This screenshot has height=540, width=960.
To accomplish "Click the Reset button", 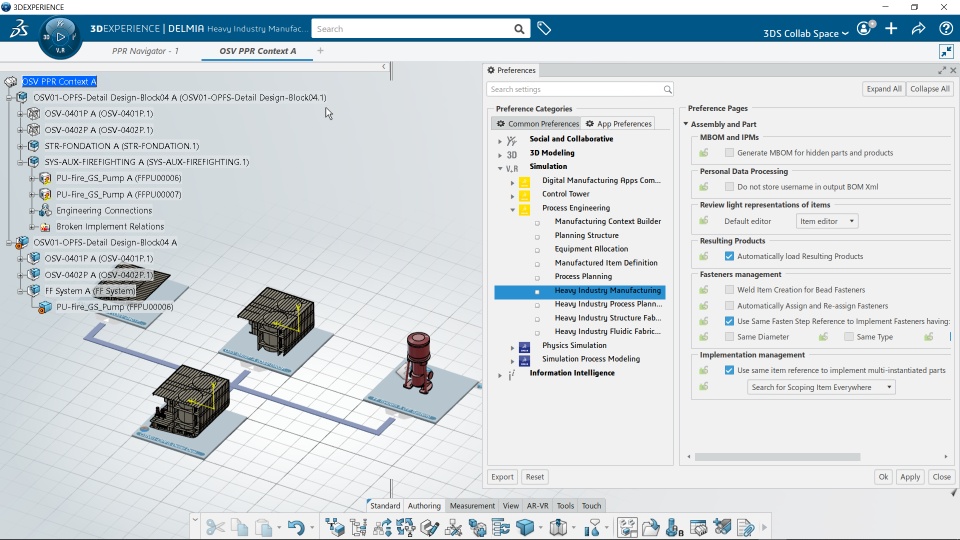I will 534,477.
